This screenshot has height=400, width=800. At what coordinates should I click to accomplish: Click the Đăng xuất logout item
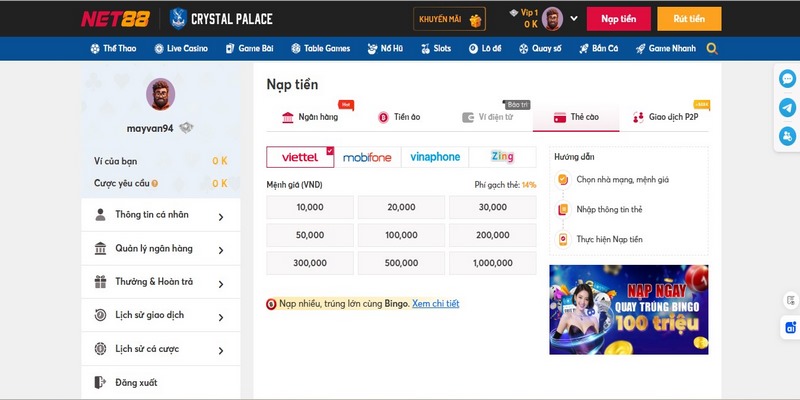point(161,382)
